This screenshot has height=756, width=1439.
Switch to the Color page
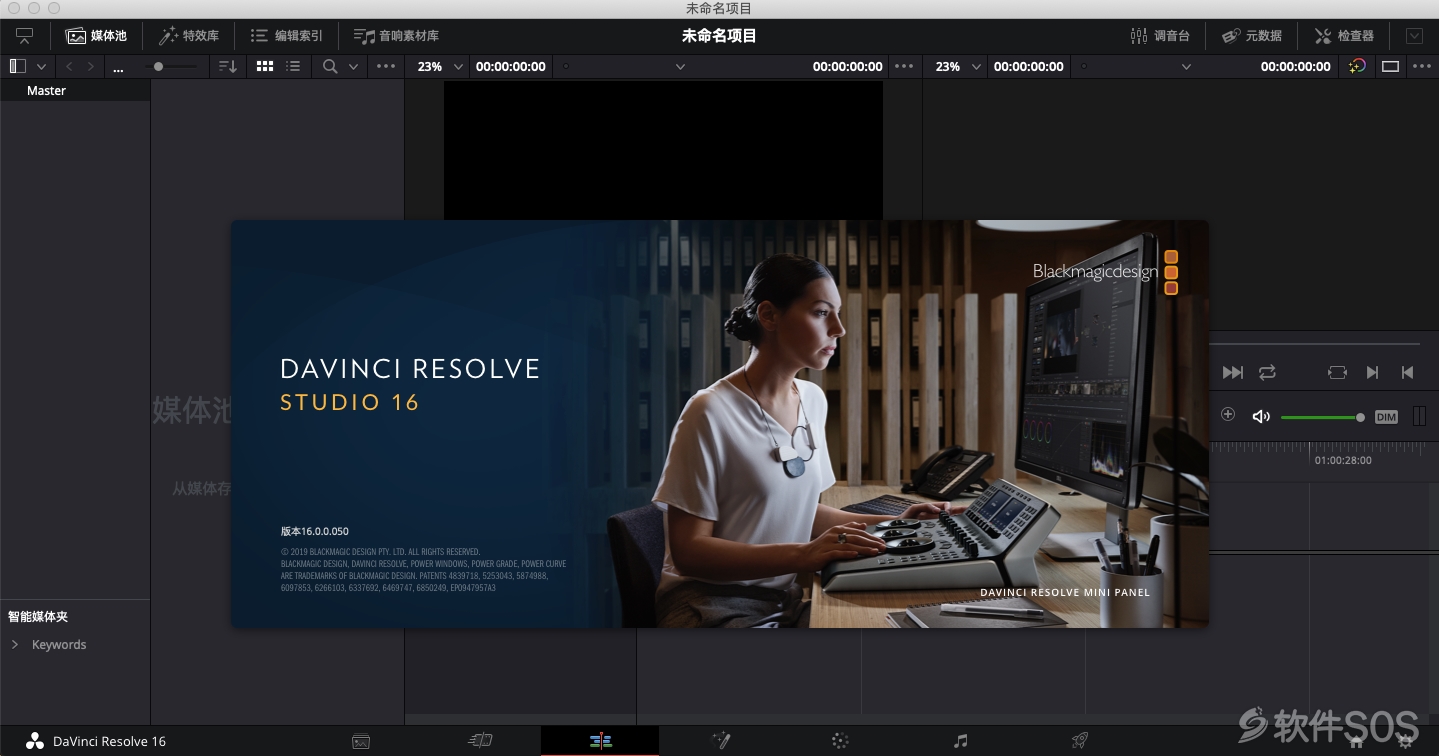click(x=840, y=741)
